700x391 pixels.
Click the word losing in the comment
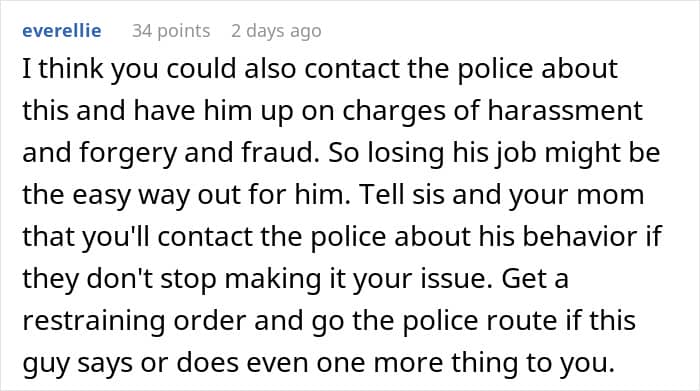tap(406, 153)
